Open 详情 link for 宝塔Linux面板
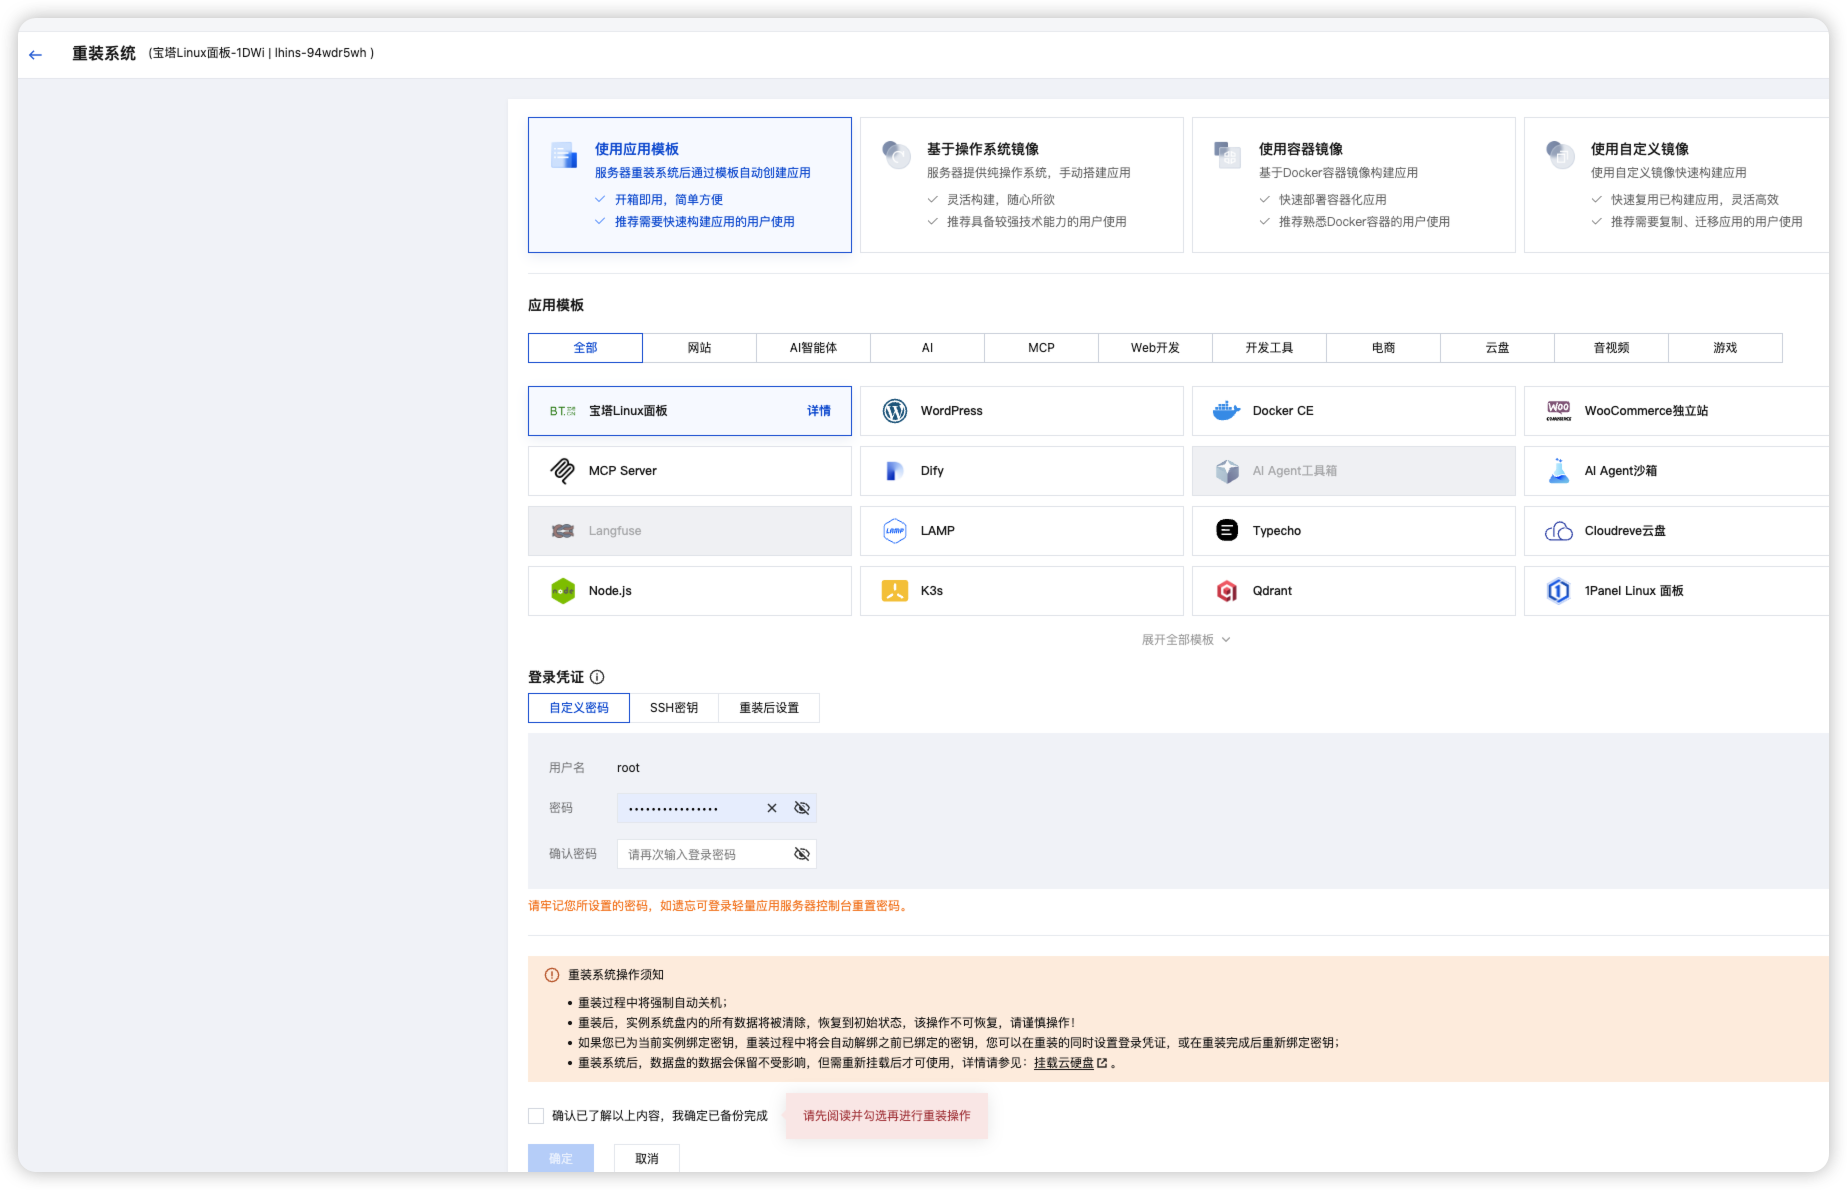1847x1190 pixels. point(819,411)
